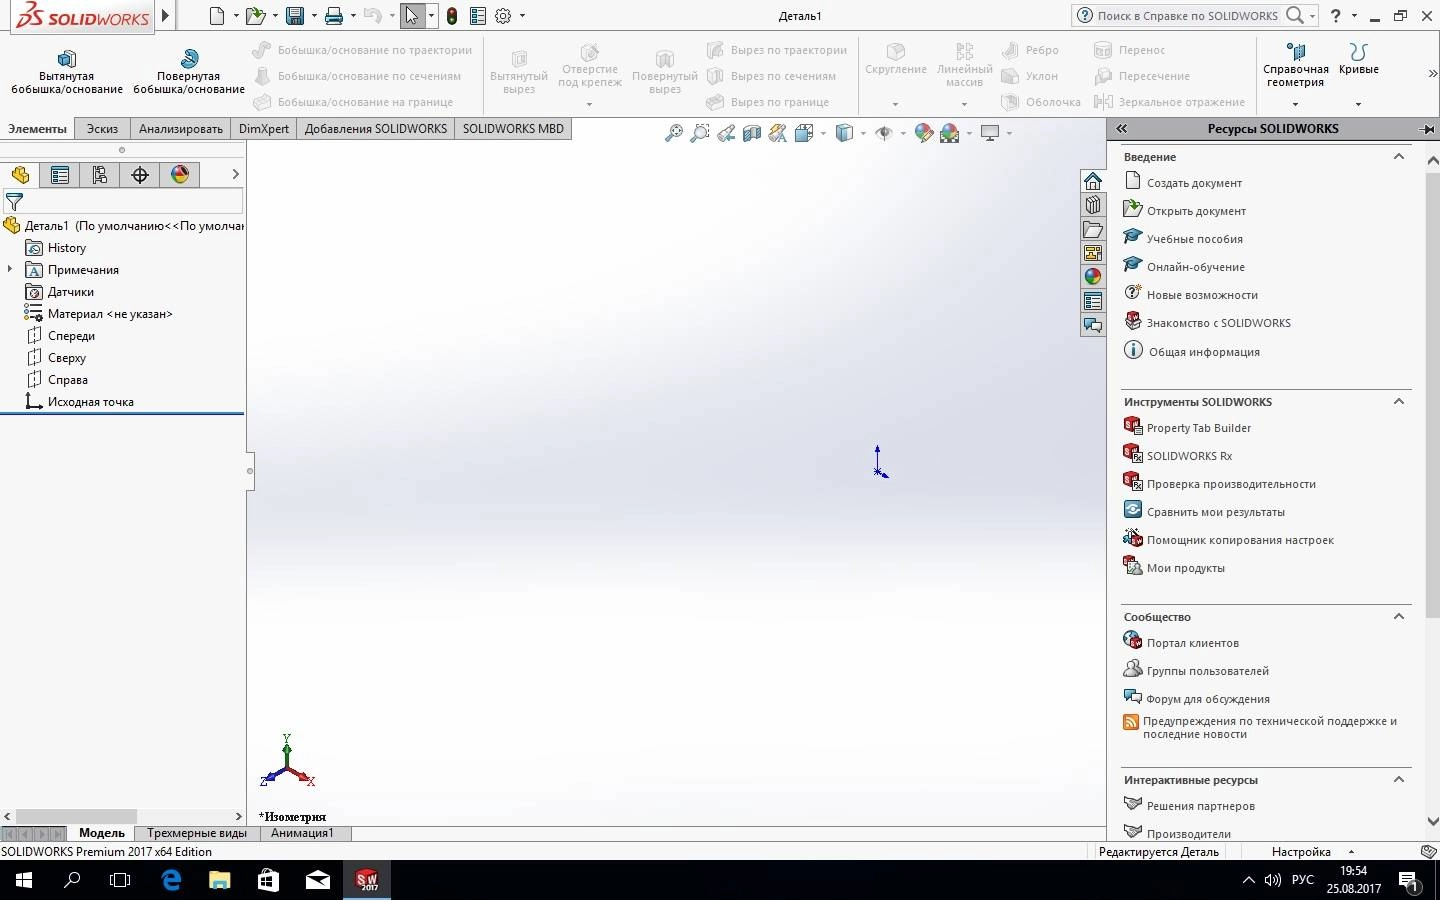Image resolution: width=1440 pixels, height=900 pixels.
Task: Open the File Properties list icon
Action: [x=477, y=15]
